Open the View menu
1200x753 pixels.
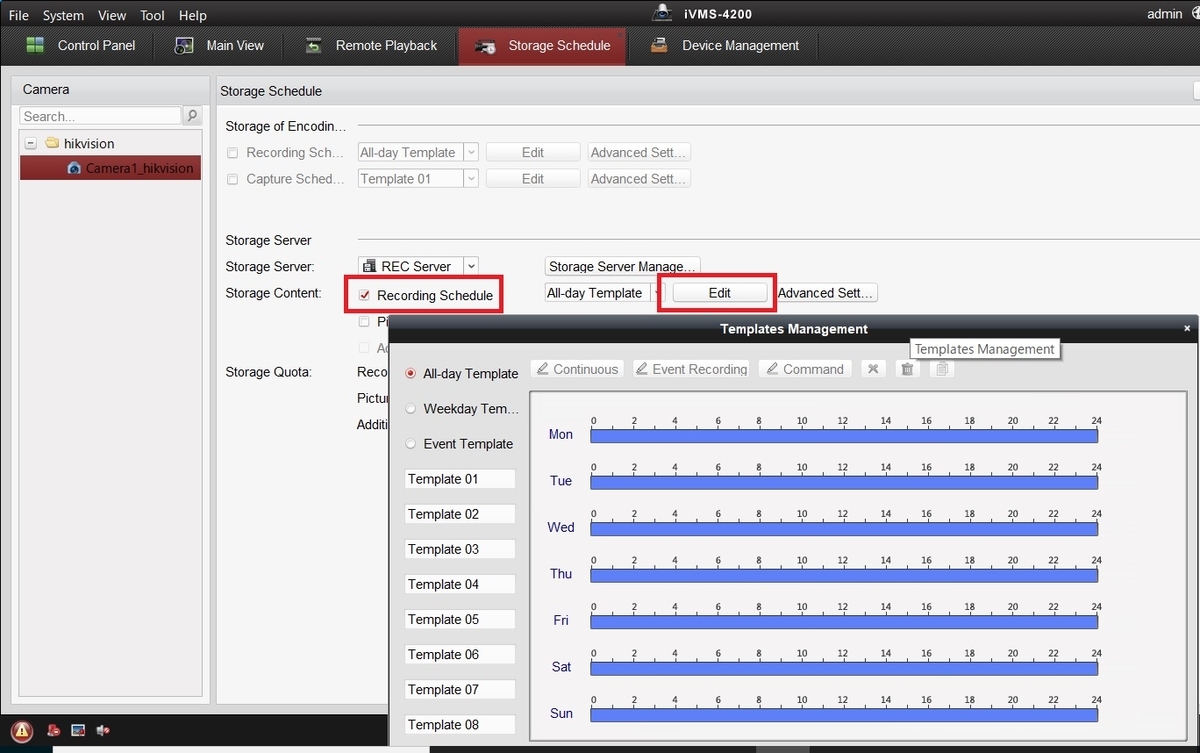click(x=112, y=15)
